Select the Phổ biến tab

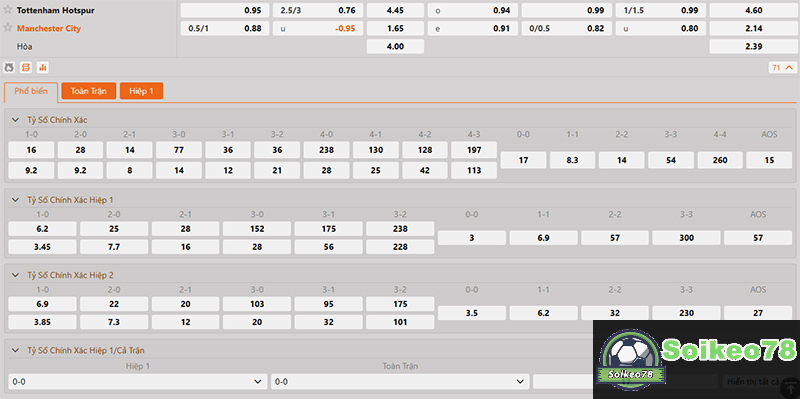31,91
